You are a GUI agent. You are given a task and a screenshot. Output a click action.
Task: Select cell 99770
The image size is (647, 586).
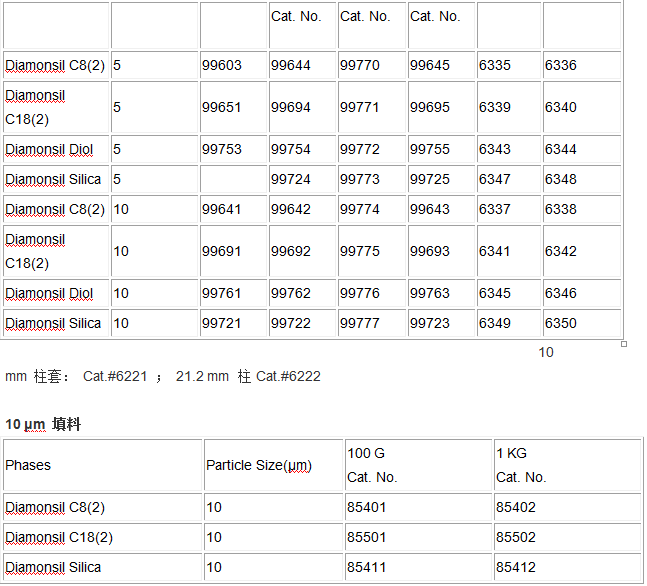(x=372, y=65)
